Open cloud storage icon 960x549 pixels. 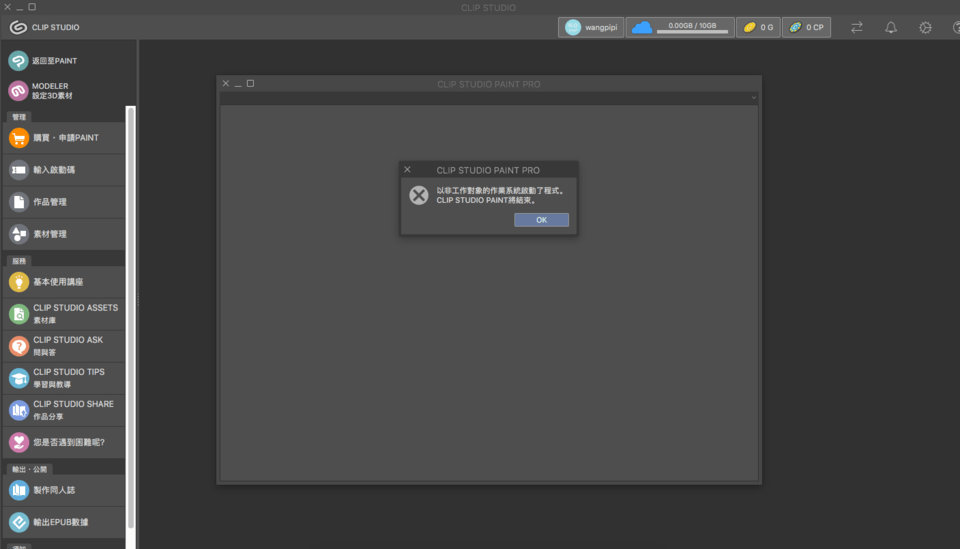(x=642, y=27)
